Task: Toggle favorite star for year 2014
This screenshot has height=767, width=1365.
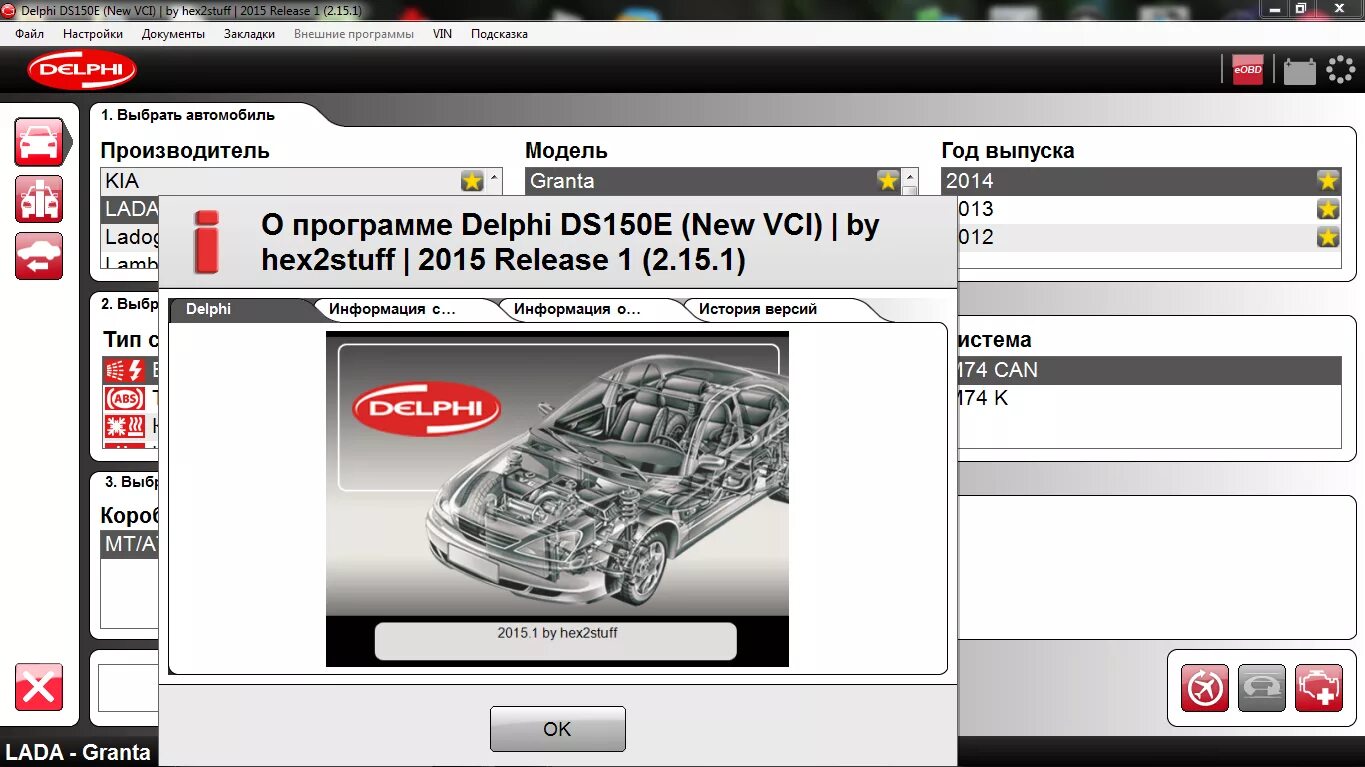Action: click(x=1328, y=181)
